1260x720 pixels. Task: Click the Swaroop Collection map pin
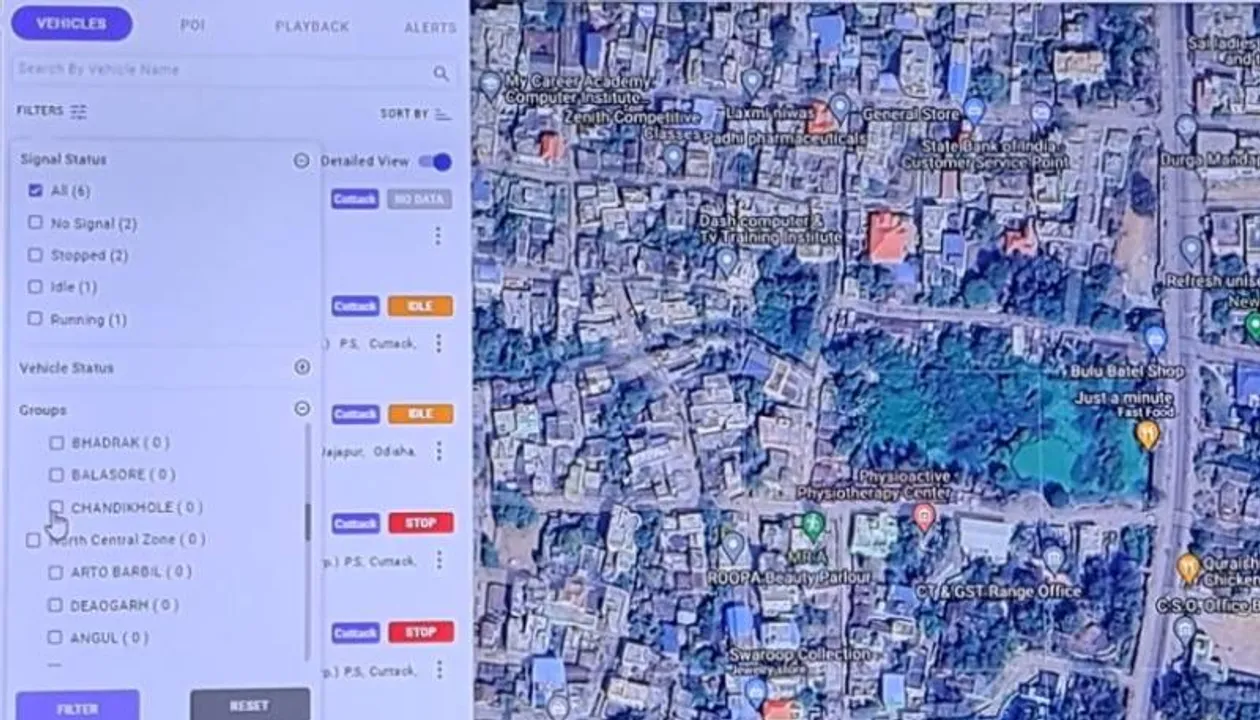pyautogui.click(x=756, y=692)
